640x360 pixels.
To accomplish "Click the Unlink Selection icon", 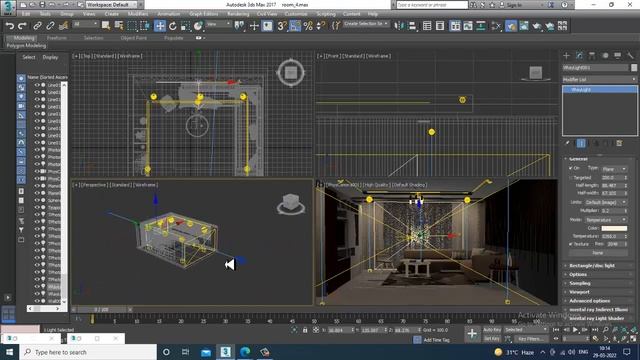I will [x=50, y=26].
